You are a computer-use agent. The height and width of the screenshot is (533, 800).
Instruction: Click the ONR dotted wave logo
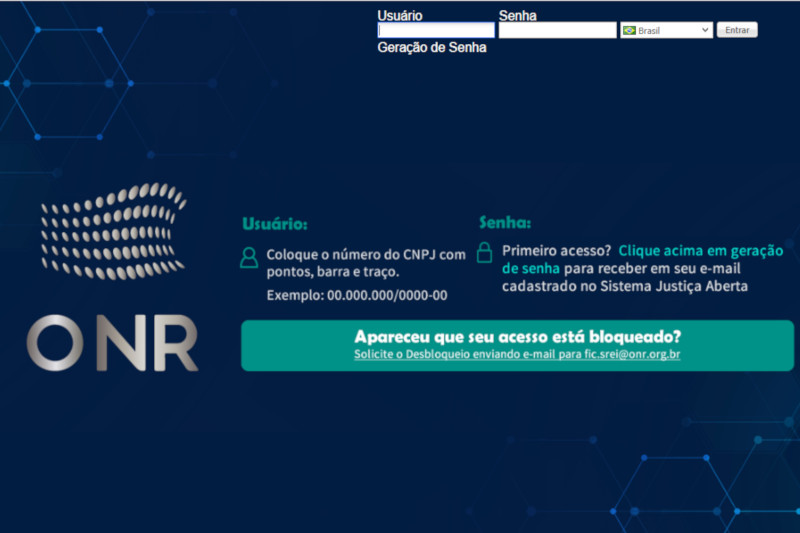point(113,231)
